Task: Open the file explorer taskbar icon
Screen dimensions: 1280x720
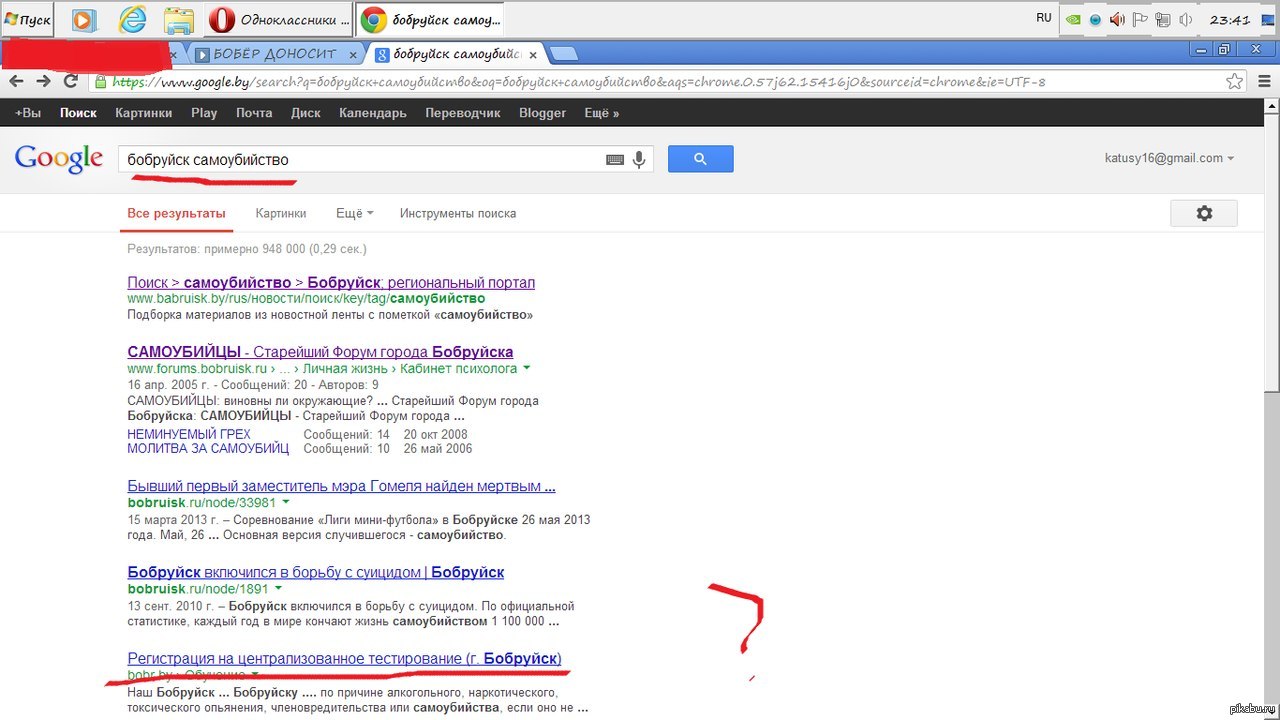Action: tap(179, 19)
